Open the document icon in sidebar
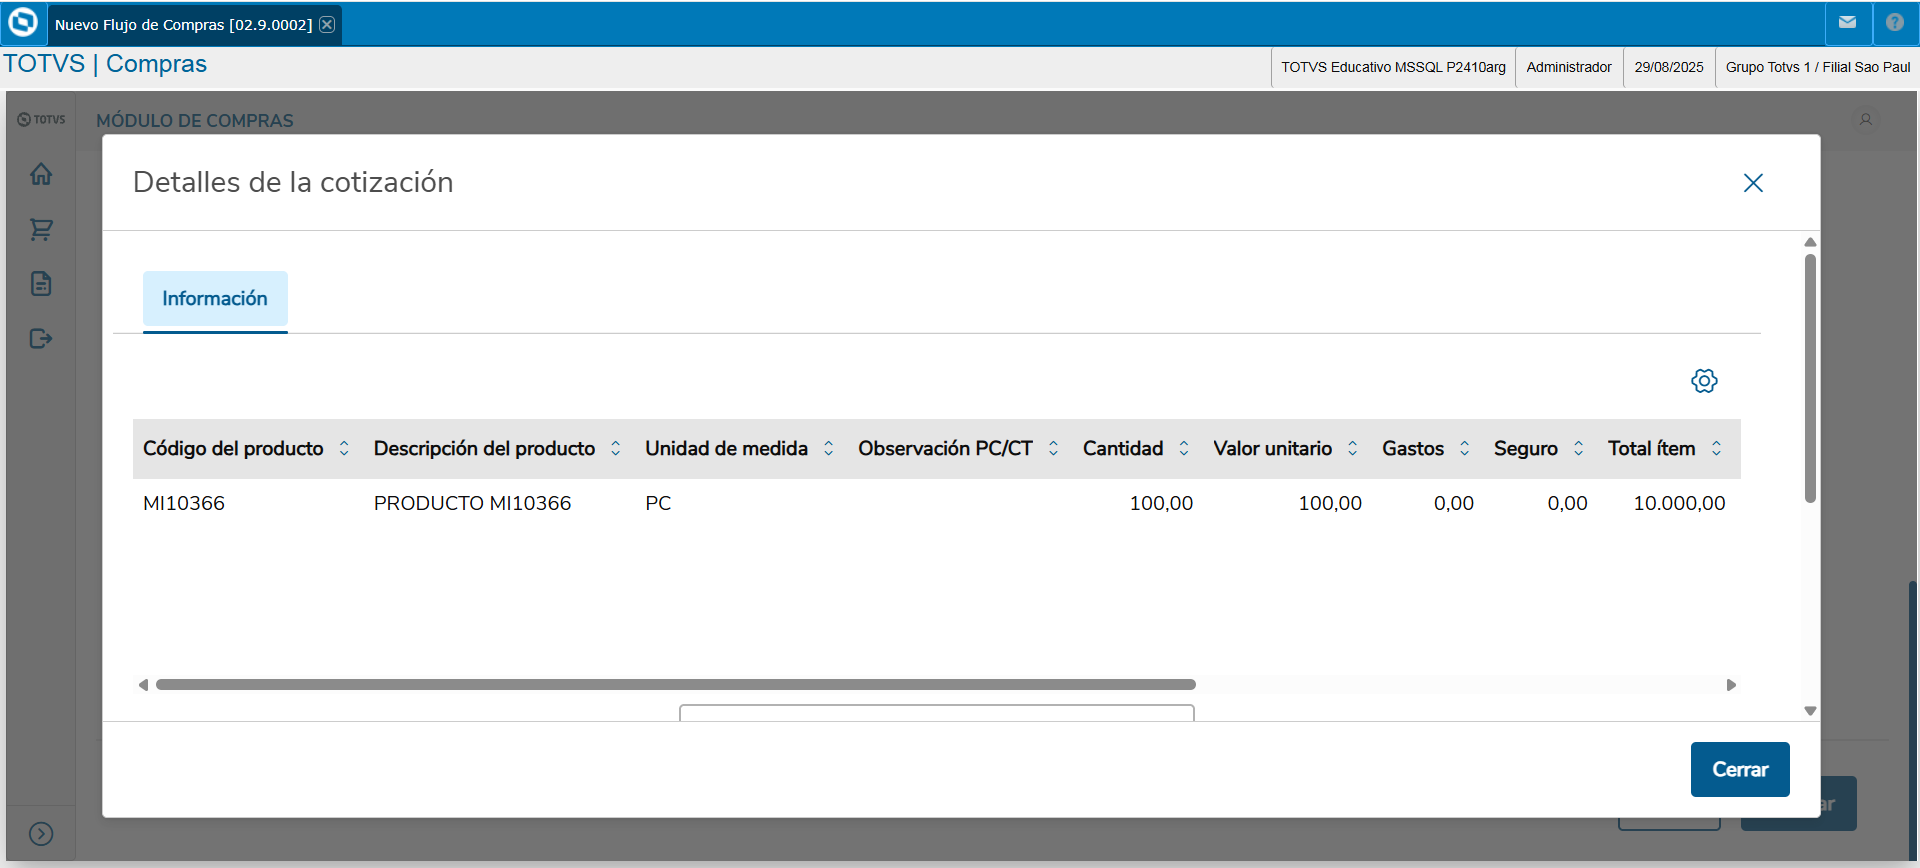Image resolution: width=1920 pixels, height=868 pixels. click(x=41, y=284)
